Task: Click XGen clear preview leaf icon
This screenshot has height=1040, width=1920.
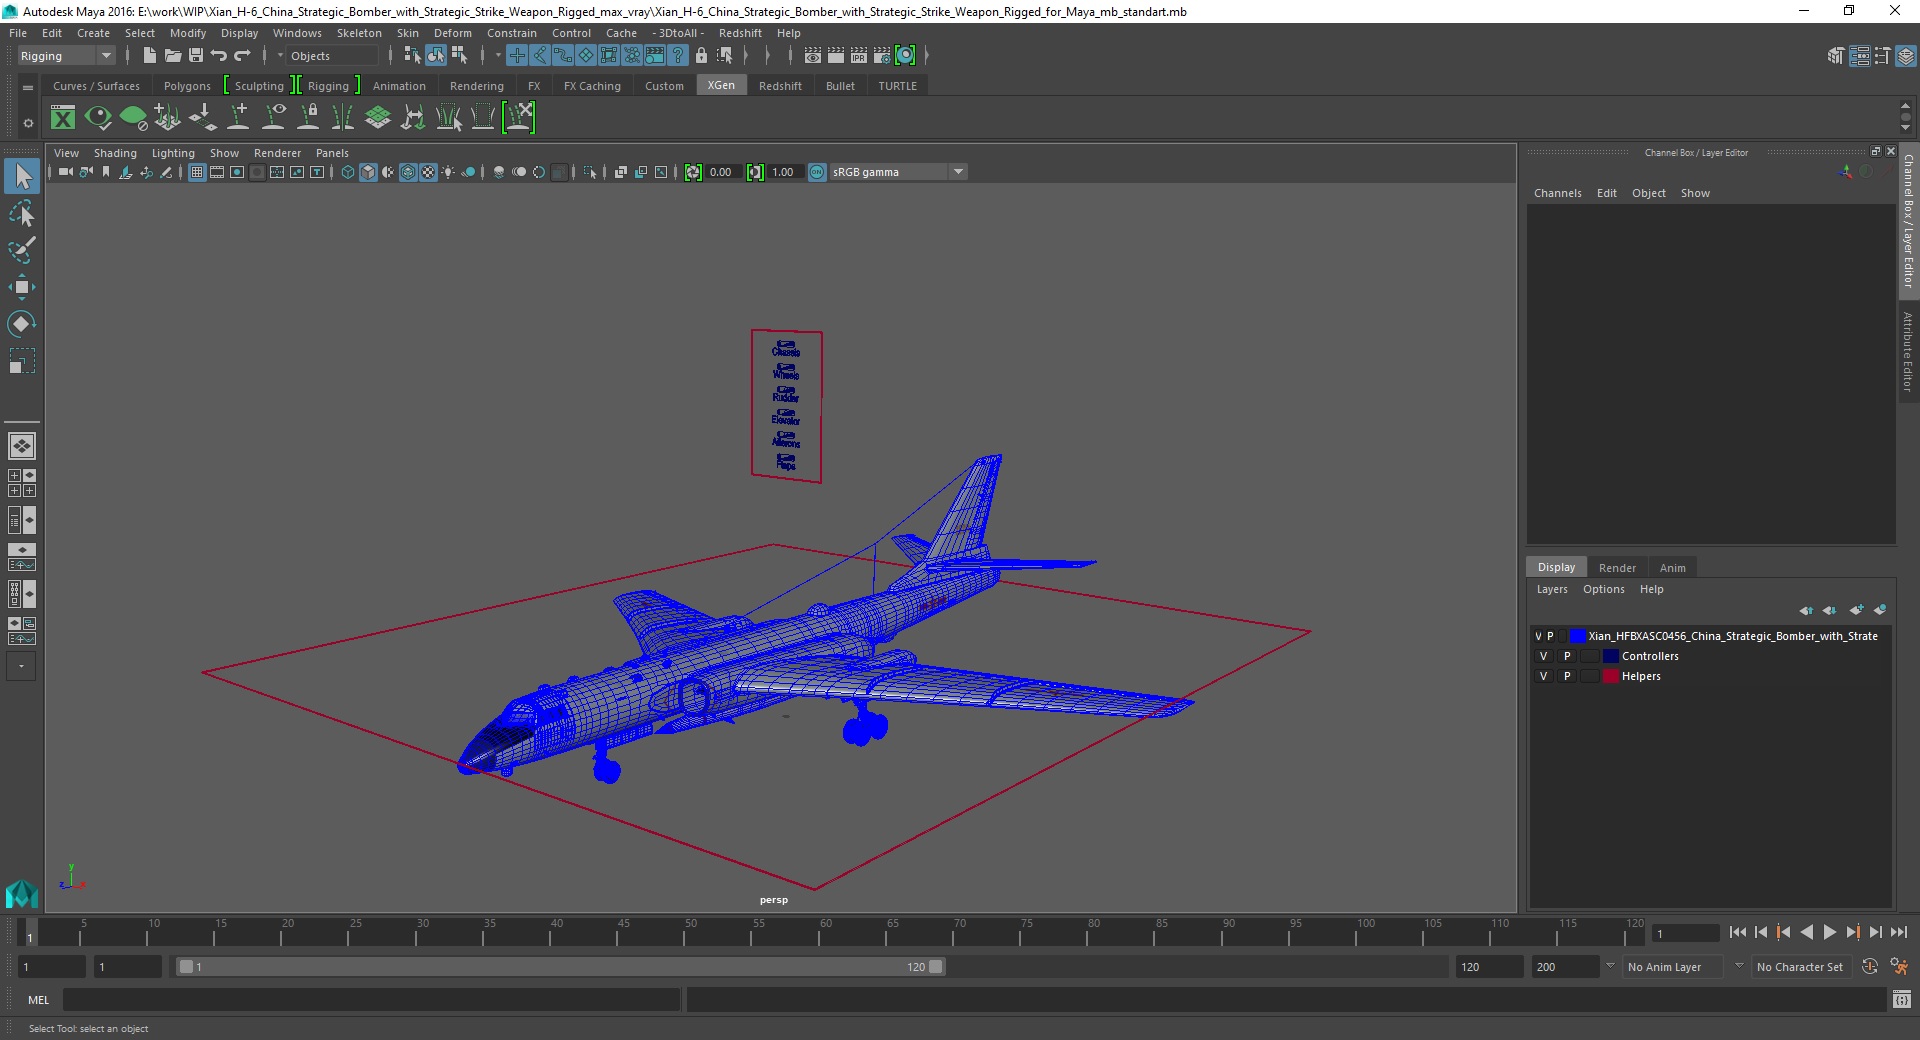Action: click(133, 118)
